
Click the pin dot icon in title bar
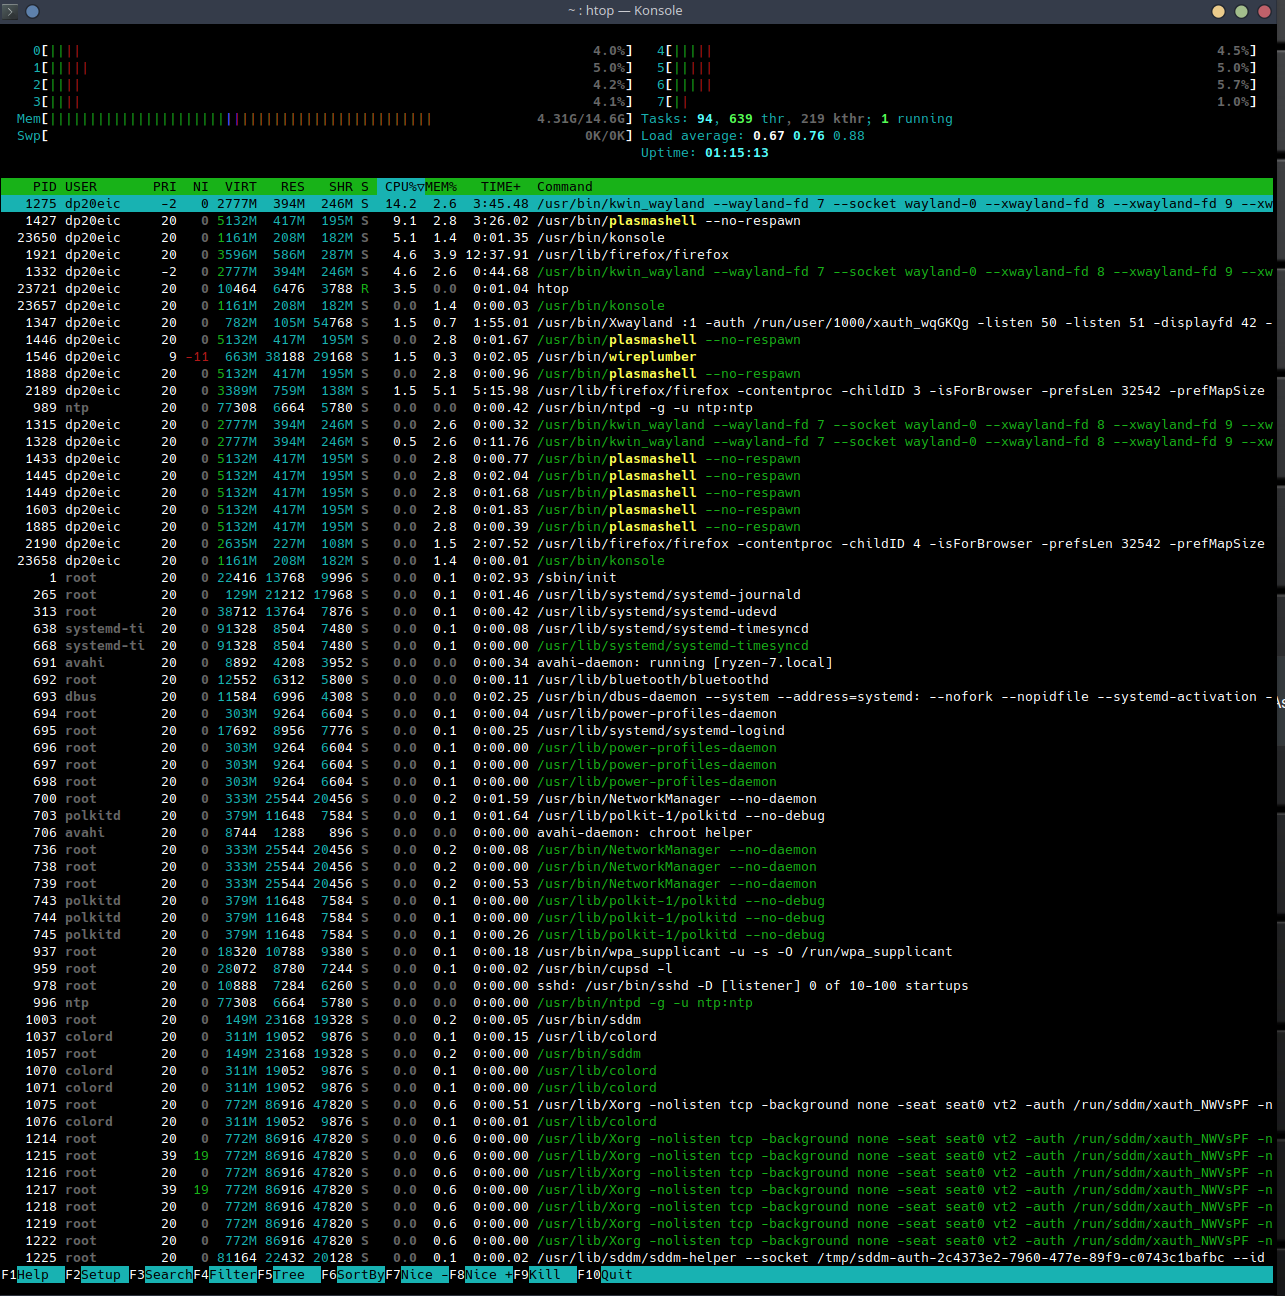[x=32, y=11]
